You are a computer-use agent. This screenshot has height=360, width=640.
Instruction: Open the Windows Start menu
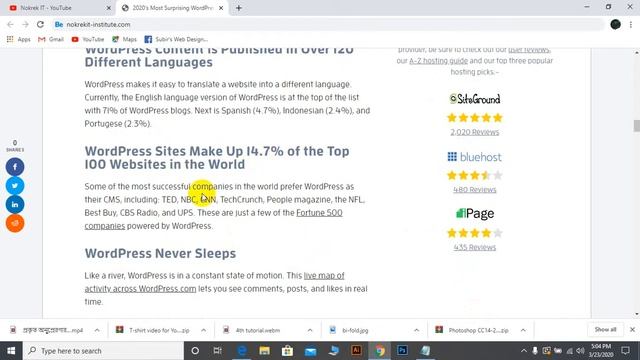11,351
